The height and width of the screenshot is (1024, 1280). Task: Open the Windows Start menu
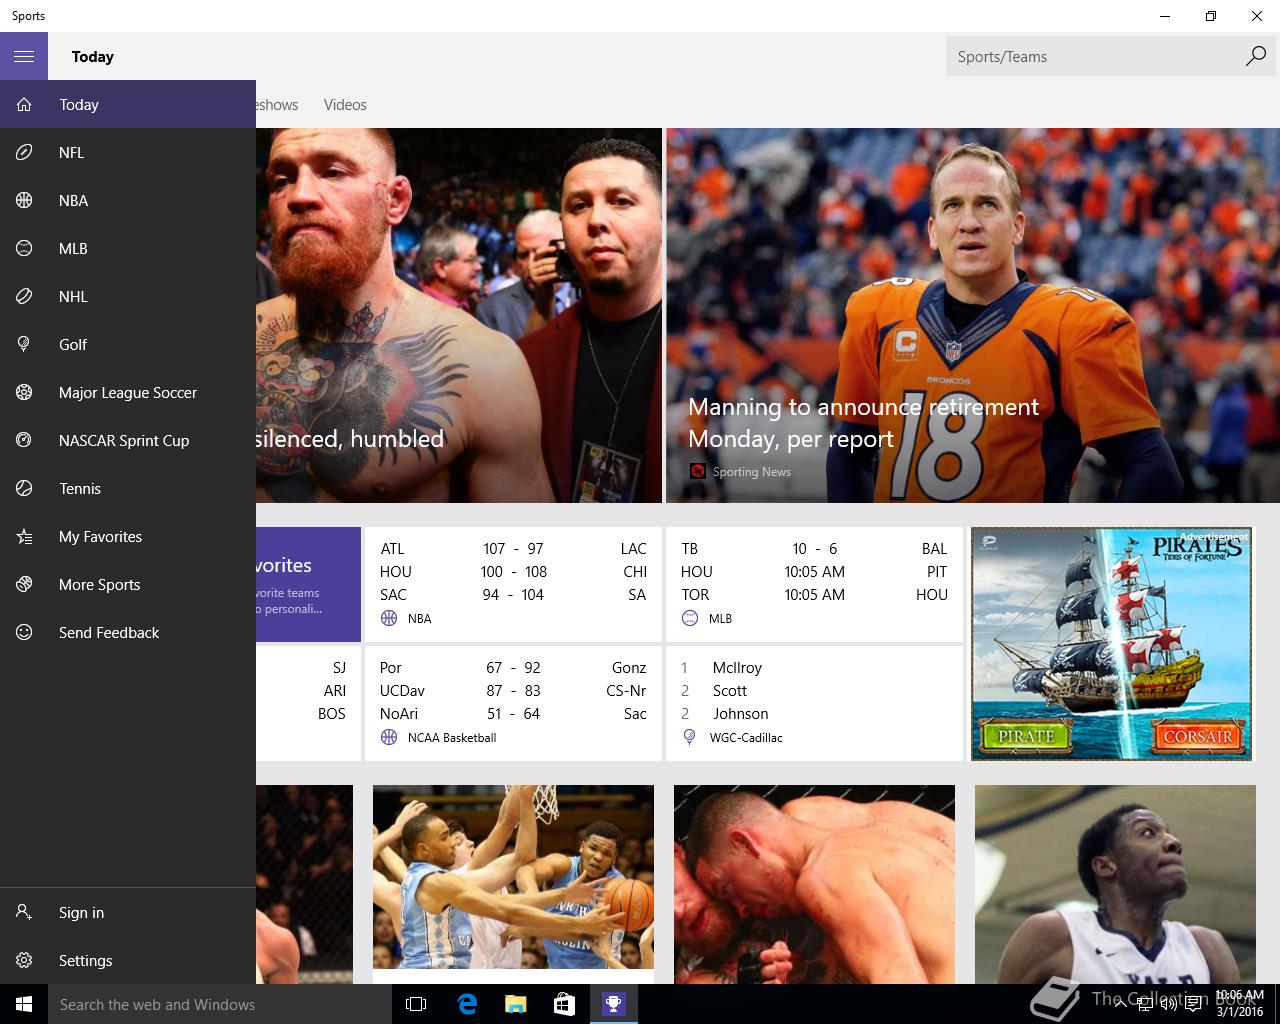click(24, 1004)
